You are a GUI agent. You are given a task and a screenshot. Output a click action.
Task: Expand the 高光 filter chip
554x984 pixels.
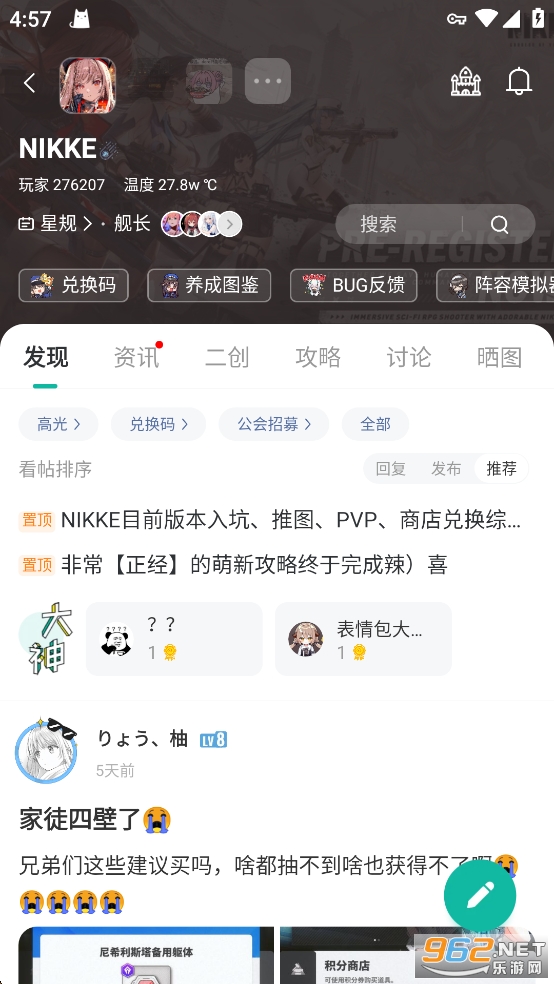58,424
